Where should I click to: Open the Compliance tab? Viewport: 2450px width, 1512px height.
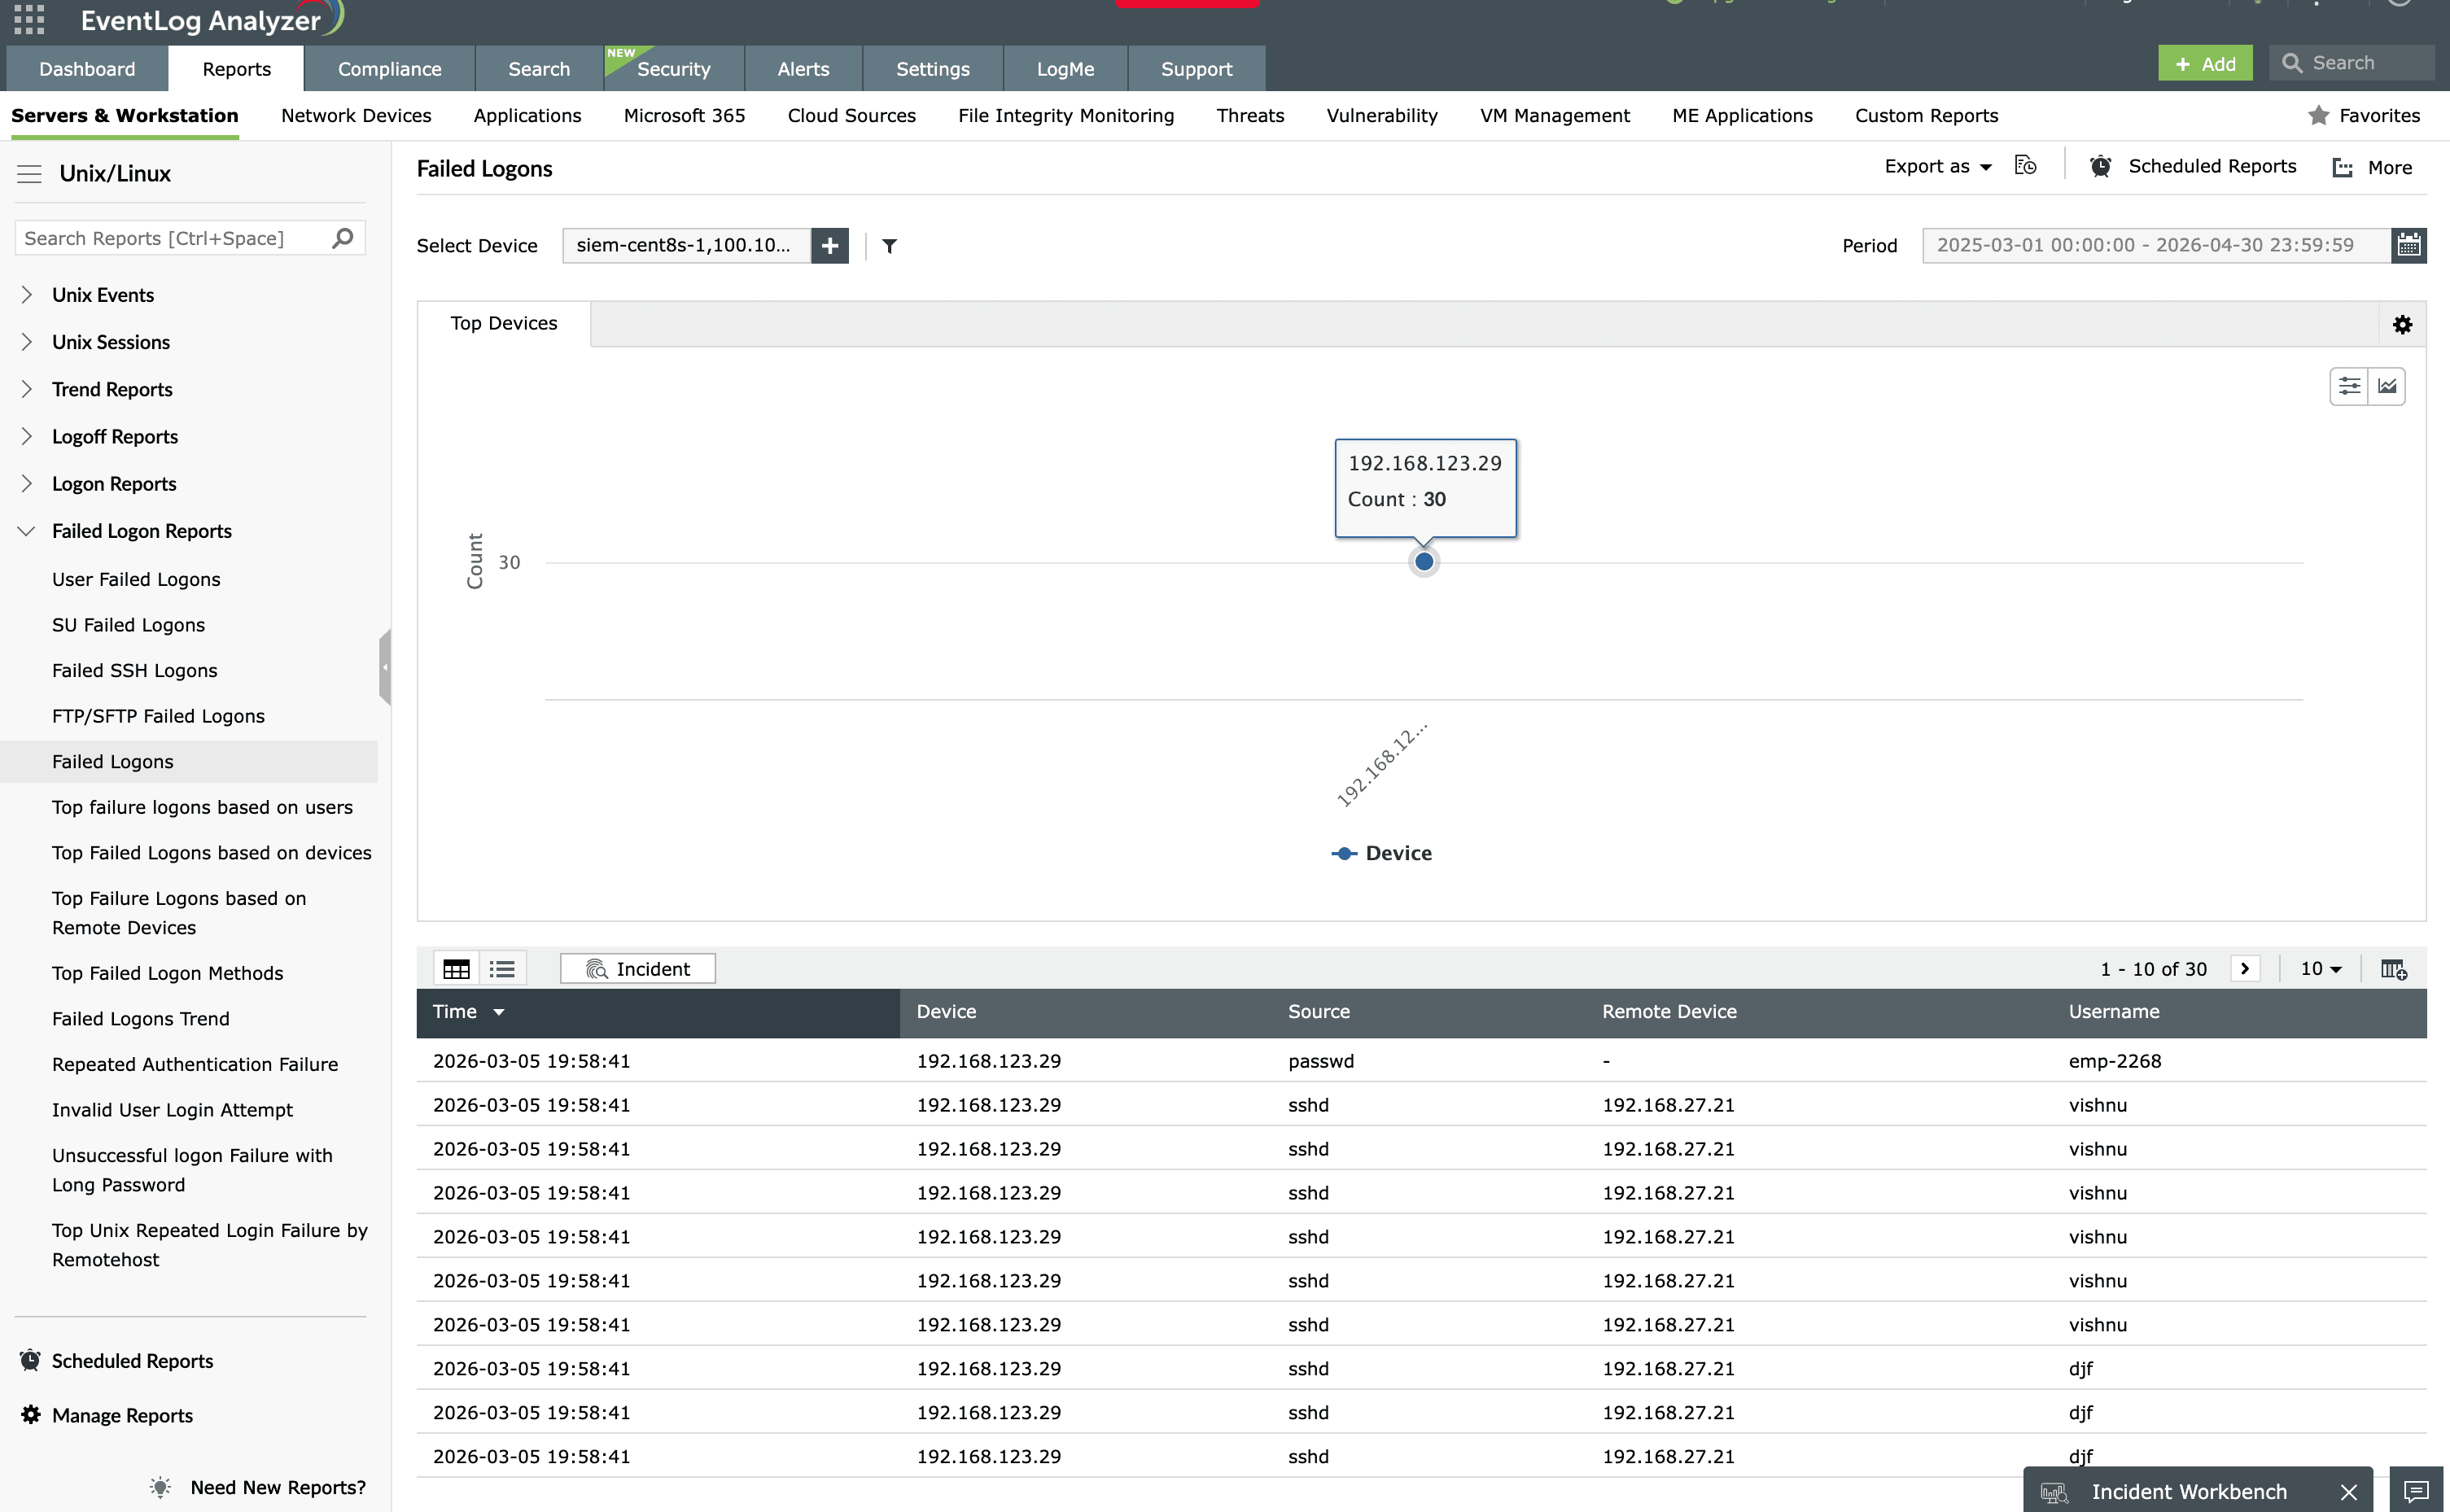click(x=389, y=69)
